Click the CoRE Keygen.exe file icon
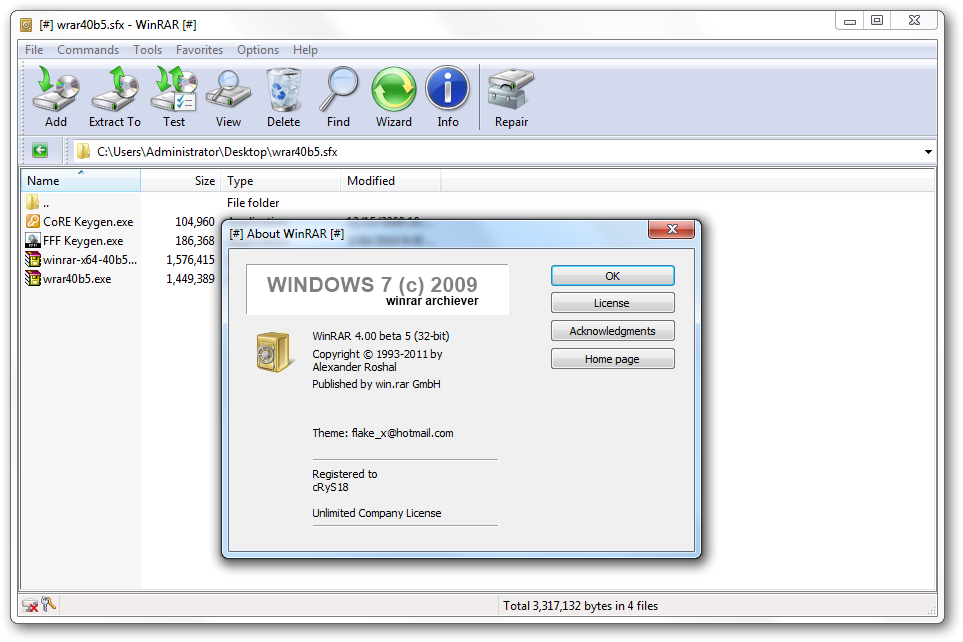This screenshot has height=642, width=963. (x=33, y=221)
